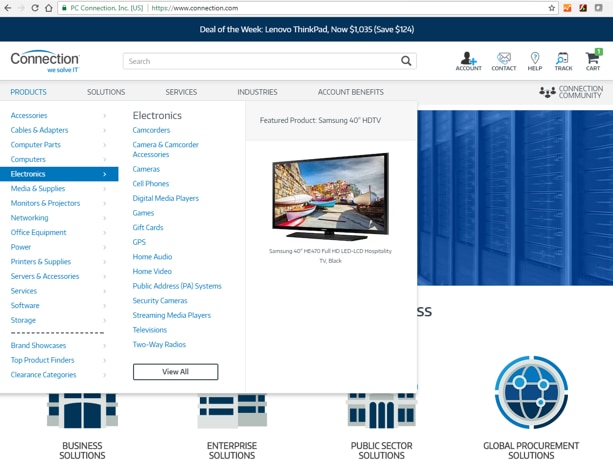Expand the Clearance Categories submenu arrow
Screen dimensions: 613x469
coord(104,375)
